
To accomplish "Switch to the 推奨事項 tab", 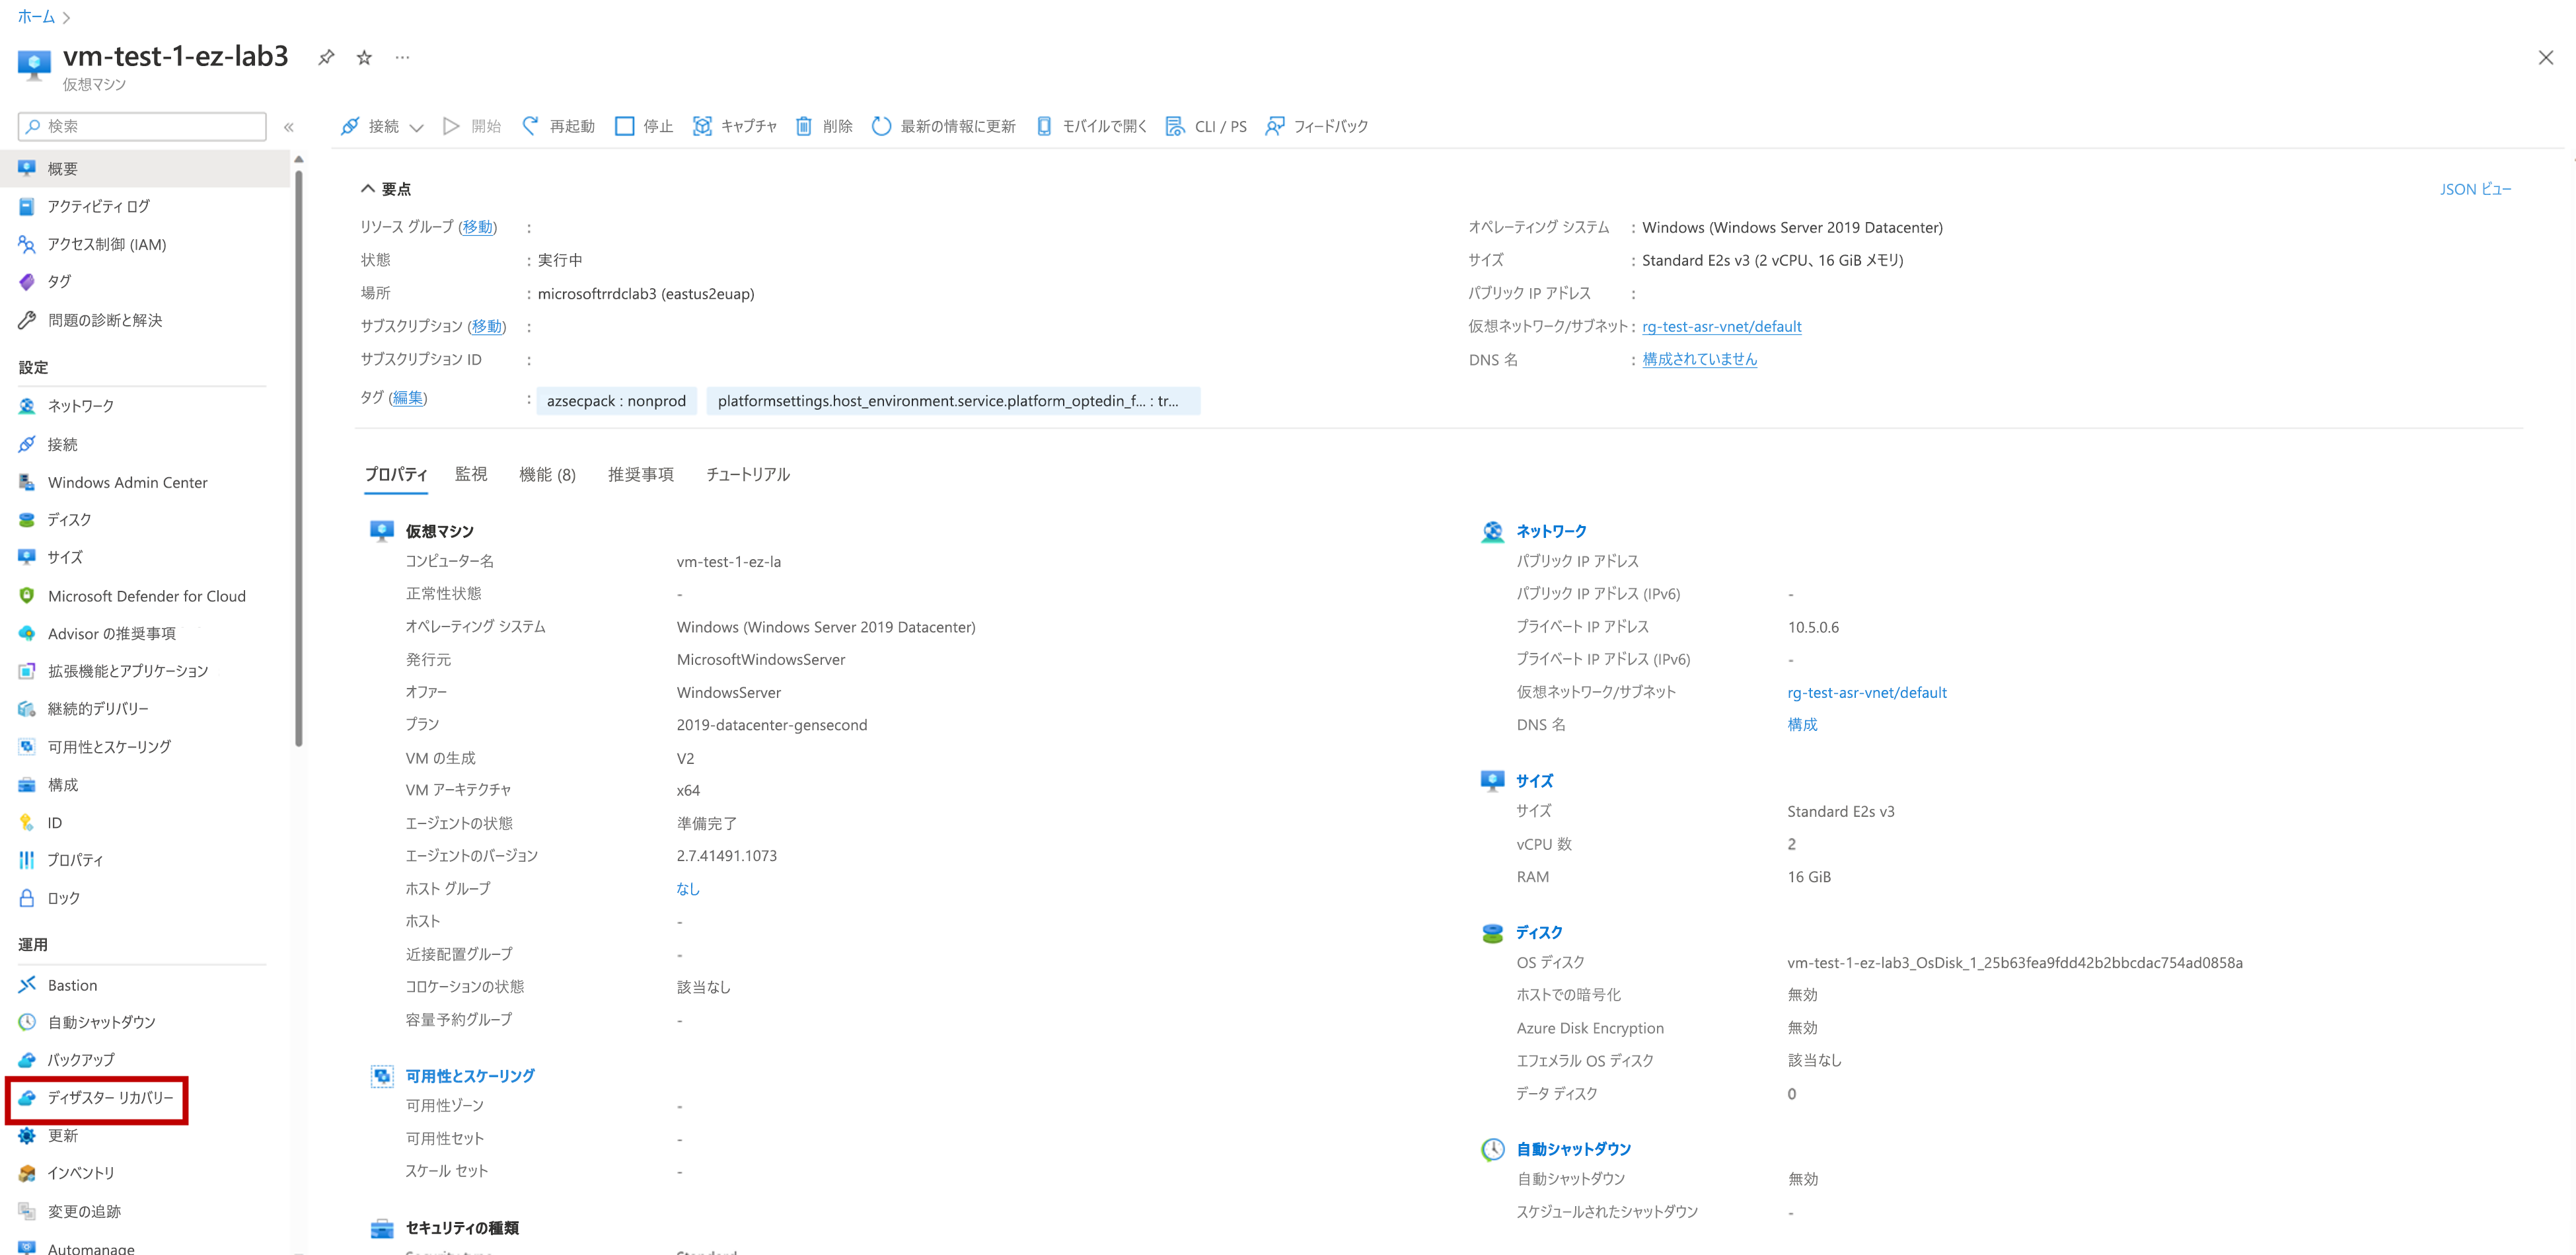I will tap(641, 474).
